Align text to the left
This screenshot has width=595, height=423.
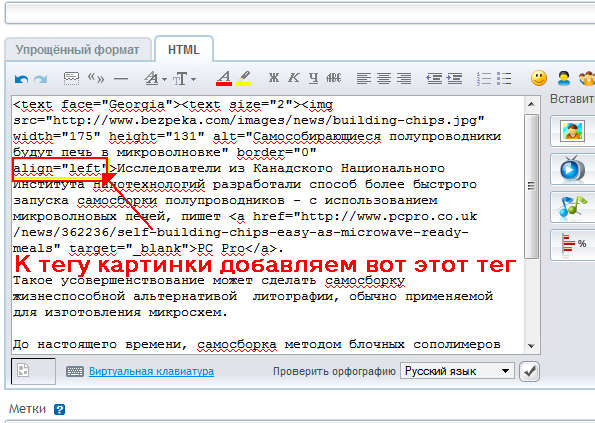(364, 79)
